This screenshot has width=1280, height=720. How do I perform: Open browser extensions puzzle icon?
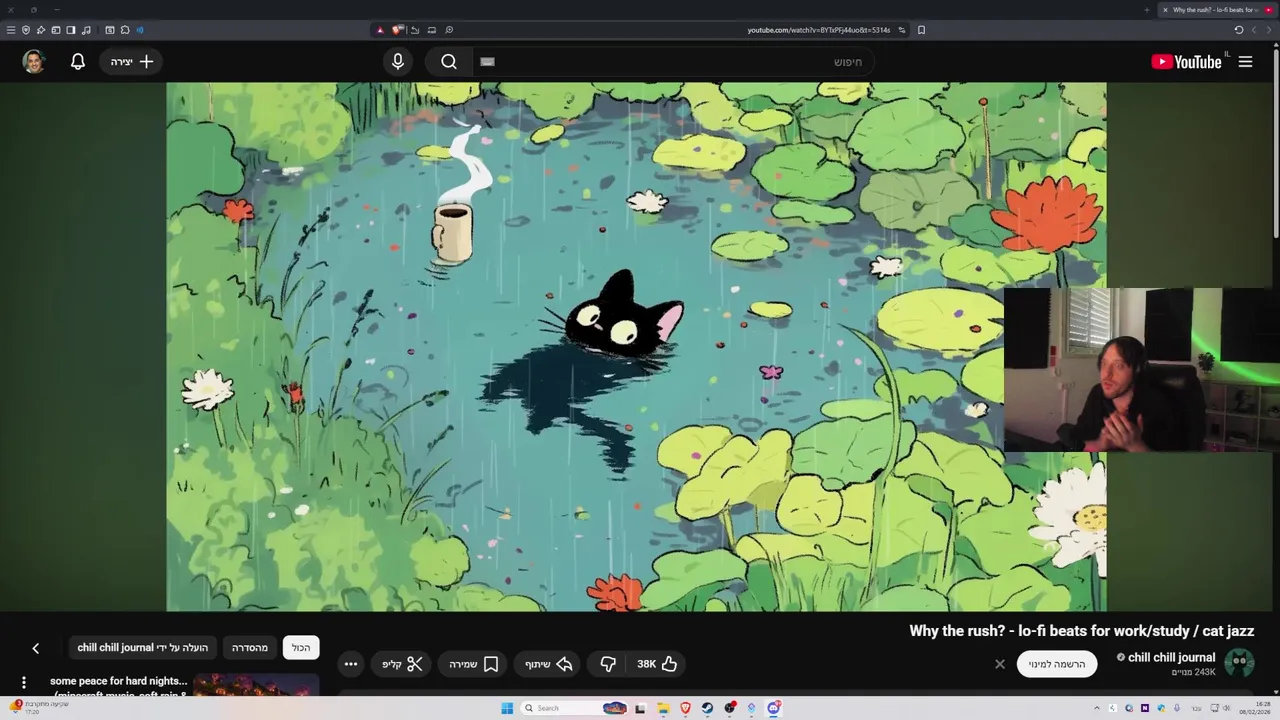point(125,30)
